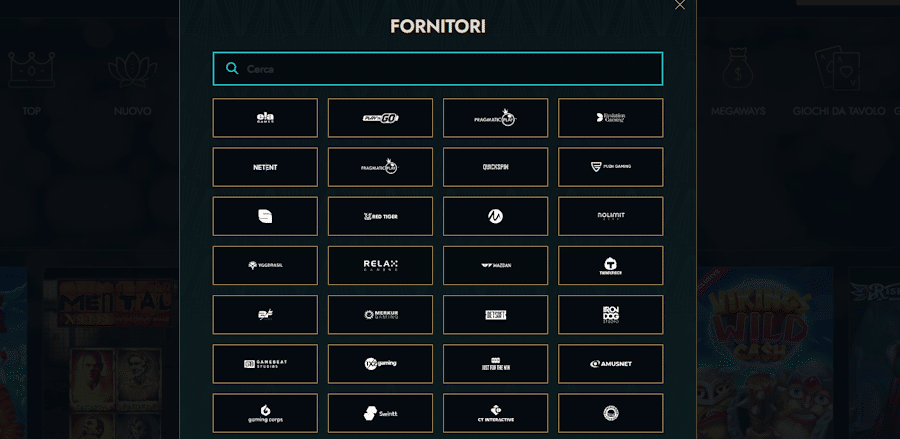Close the Fornitori popup with the X
Screen dimensions: 900x439
click(680, 5)
